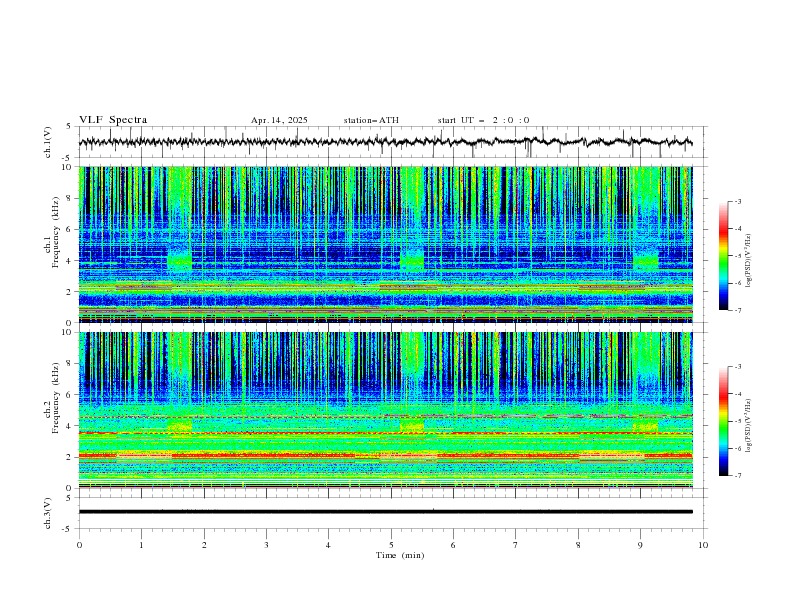
Task: Click the -7 label on ch.1 color bar
Action: (738, 310)
